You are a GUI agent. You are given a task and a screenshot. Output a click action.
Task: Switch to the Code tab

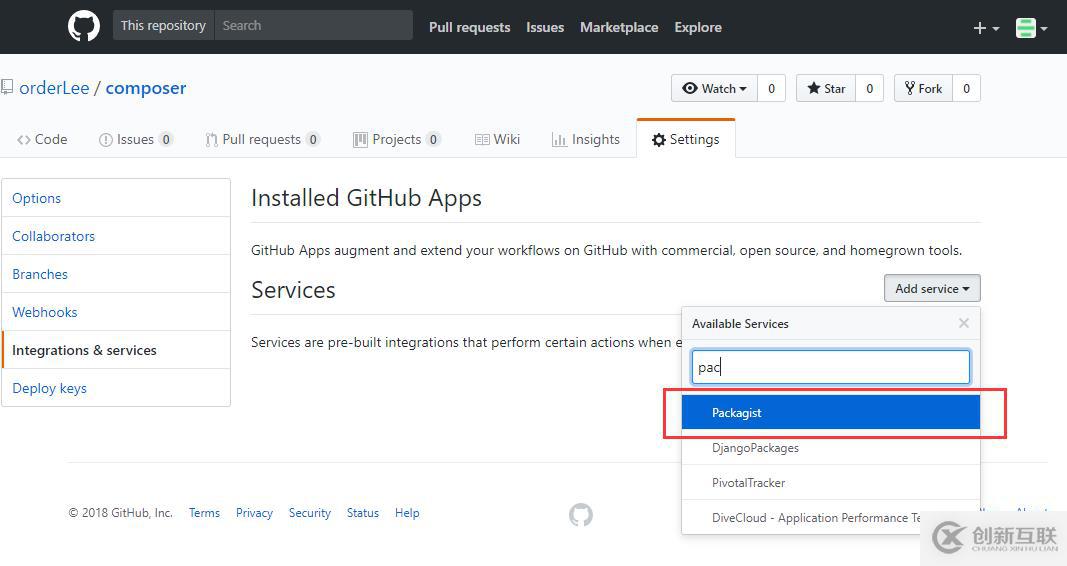tap(42, 139)
